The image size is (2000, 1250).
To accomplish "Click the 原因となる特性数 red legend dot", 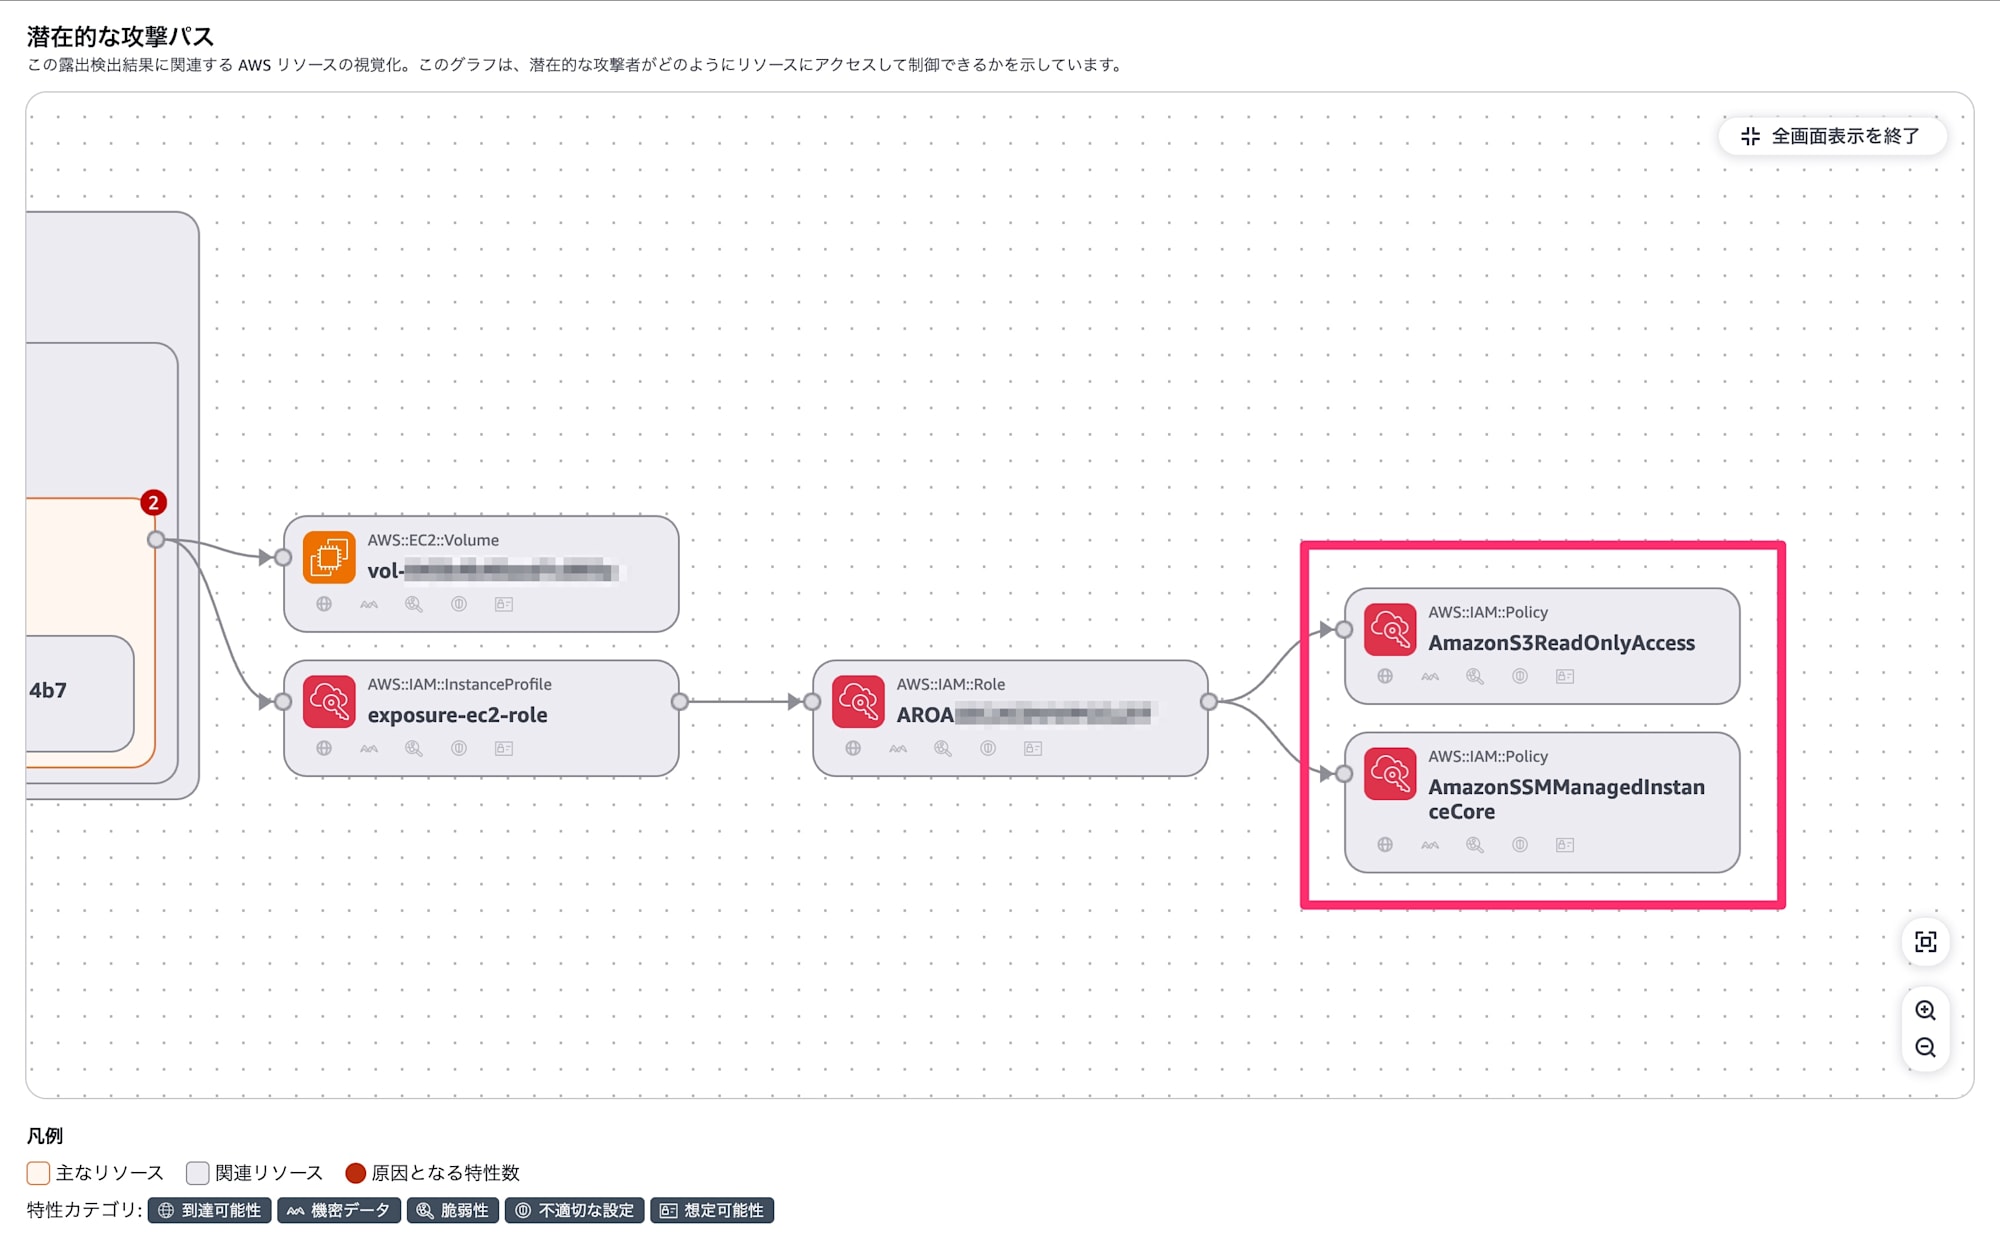I will point(355,1173).
